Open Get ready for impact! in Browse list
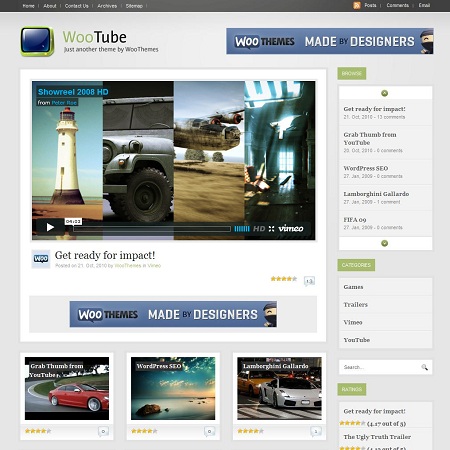 (374, 109)
